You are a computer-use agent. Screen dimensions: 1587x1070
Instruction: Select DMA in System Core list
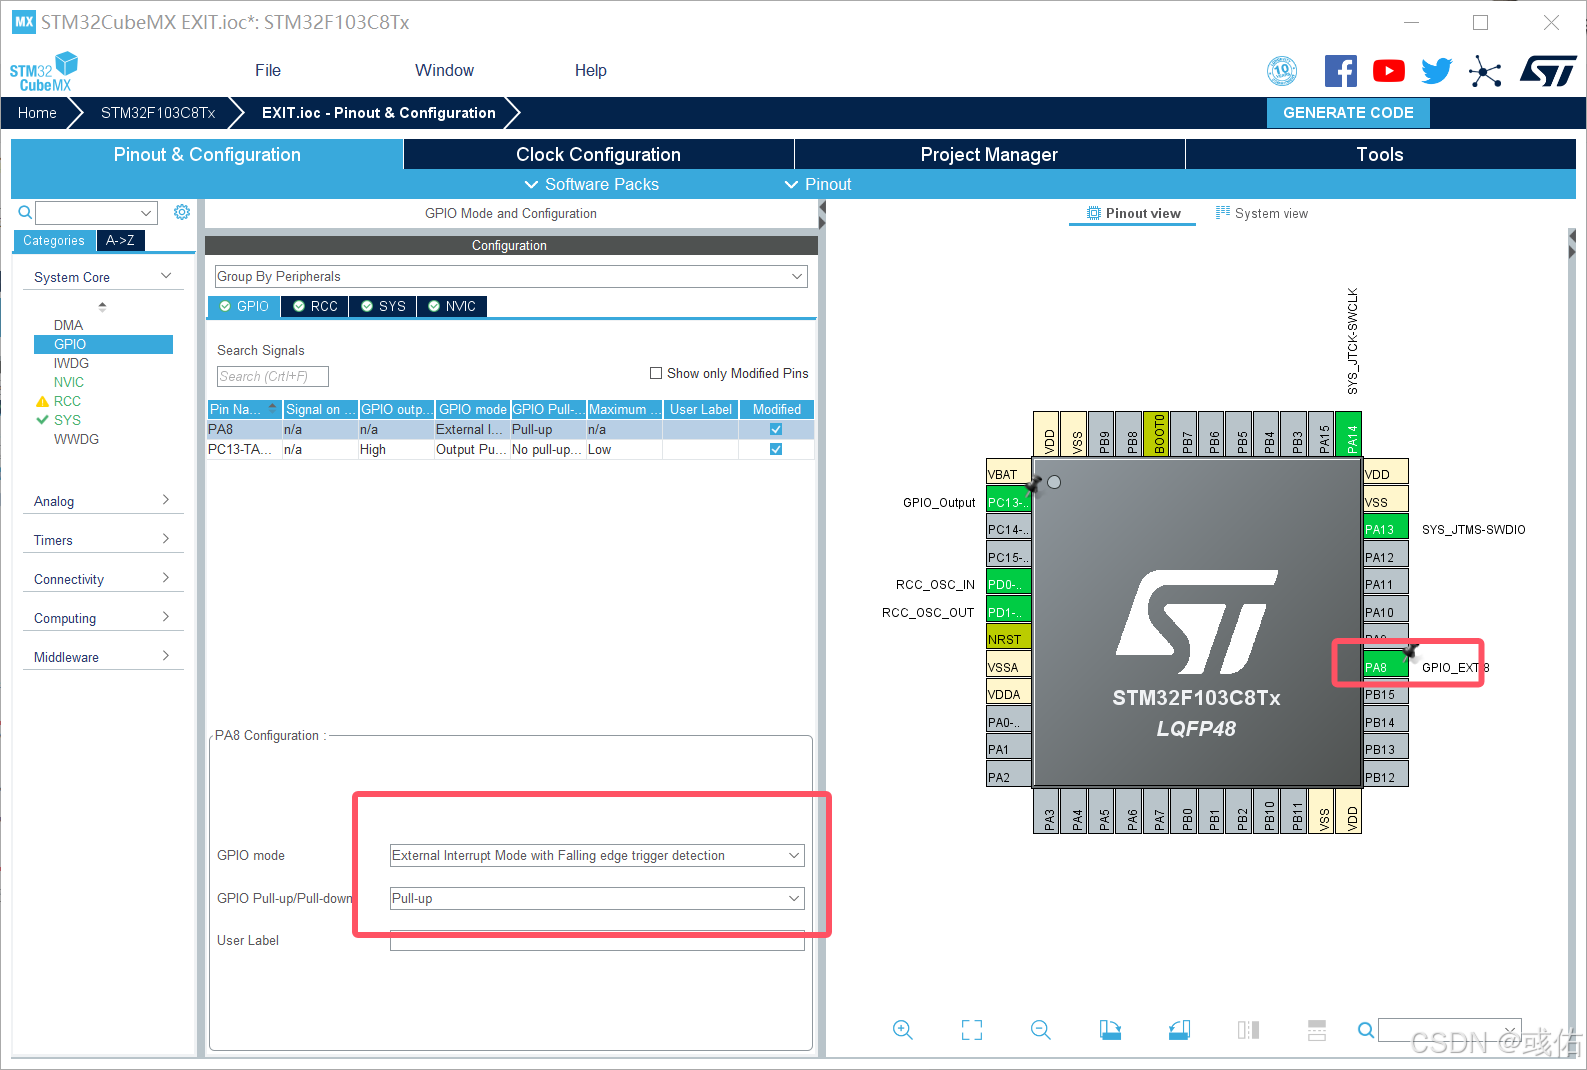pos(68,325)
